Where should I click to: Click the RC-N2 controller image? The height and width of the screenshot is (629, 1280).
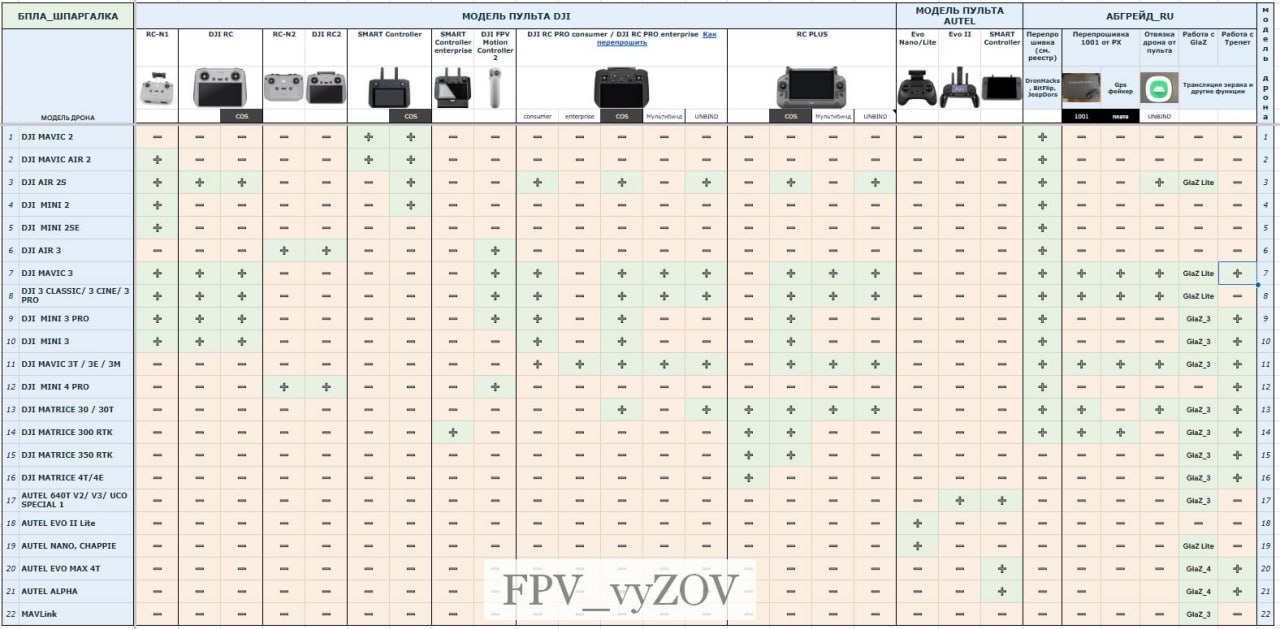283,87
